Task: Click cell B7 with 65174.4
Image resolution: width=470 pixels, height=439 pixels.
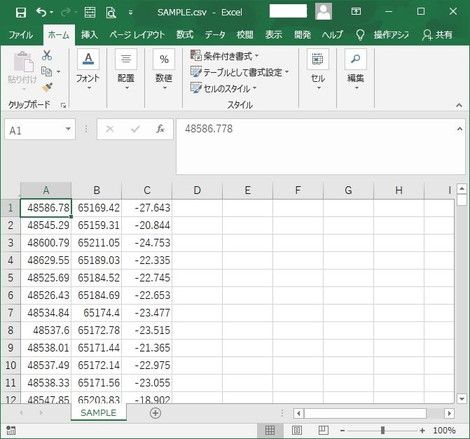Action: tap(96, 313)
